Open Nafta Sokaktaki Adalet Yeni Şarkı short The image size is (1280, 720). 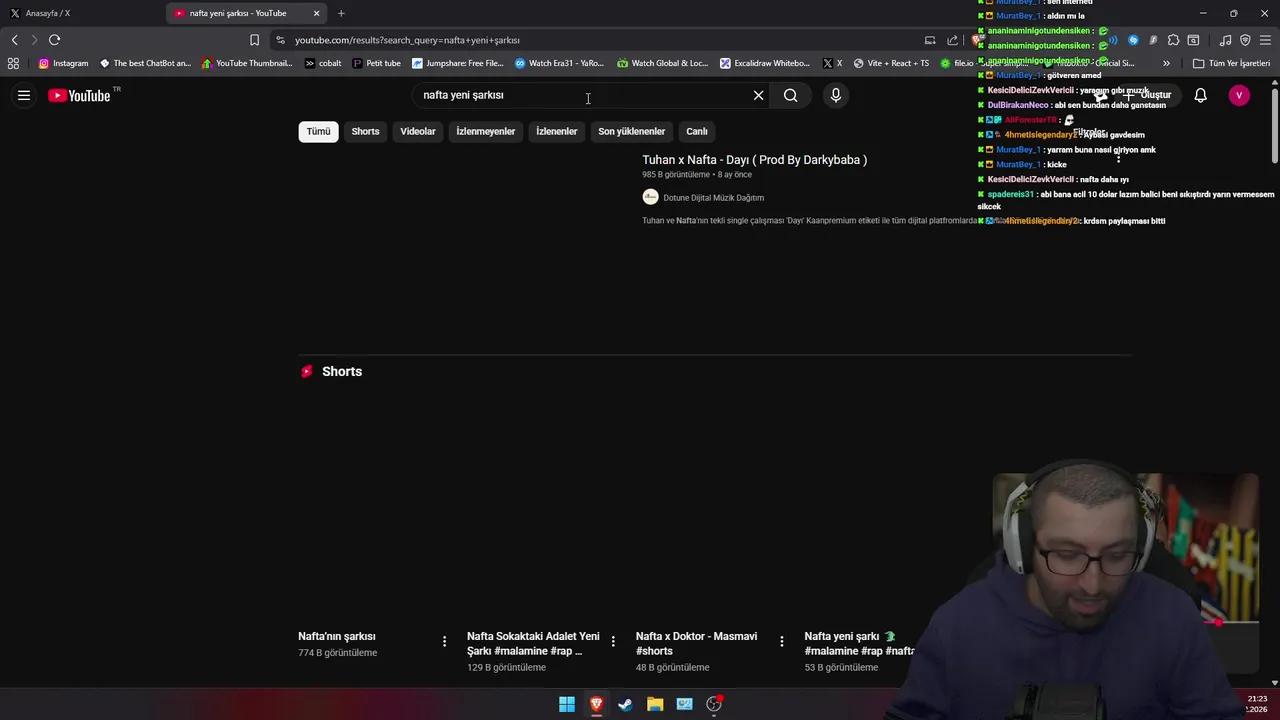[533, 643]
